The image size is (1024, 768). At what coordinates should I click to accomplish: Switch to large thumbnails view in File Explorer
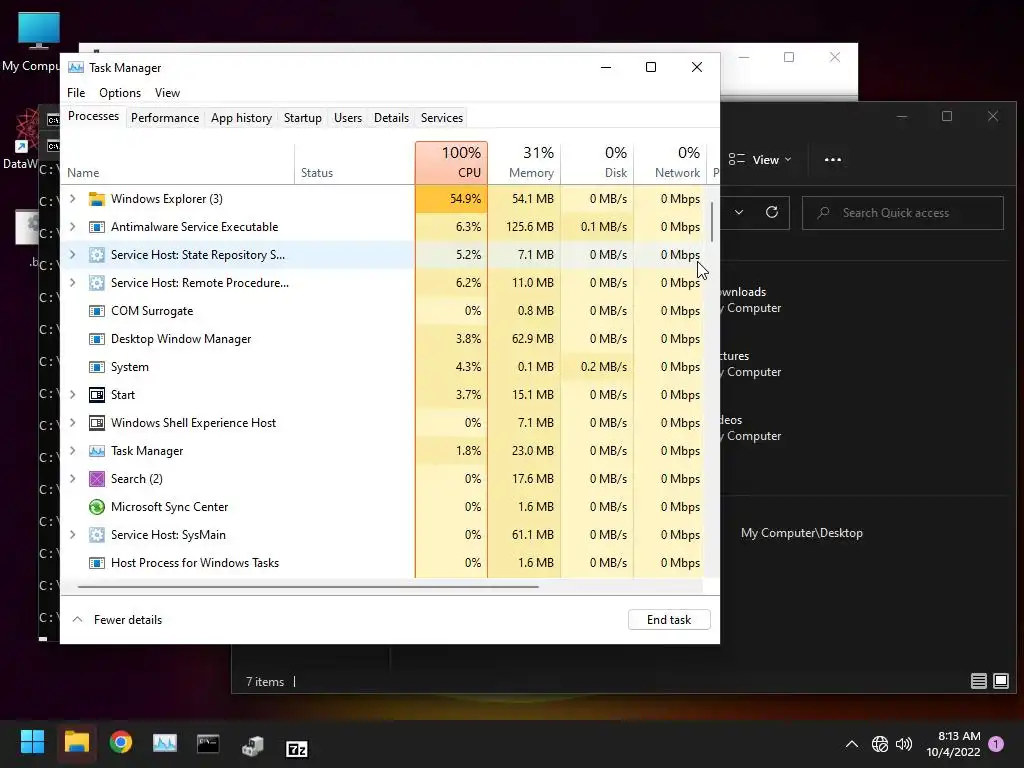tap(1001, 682)
